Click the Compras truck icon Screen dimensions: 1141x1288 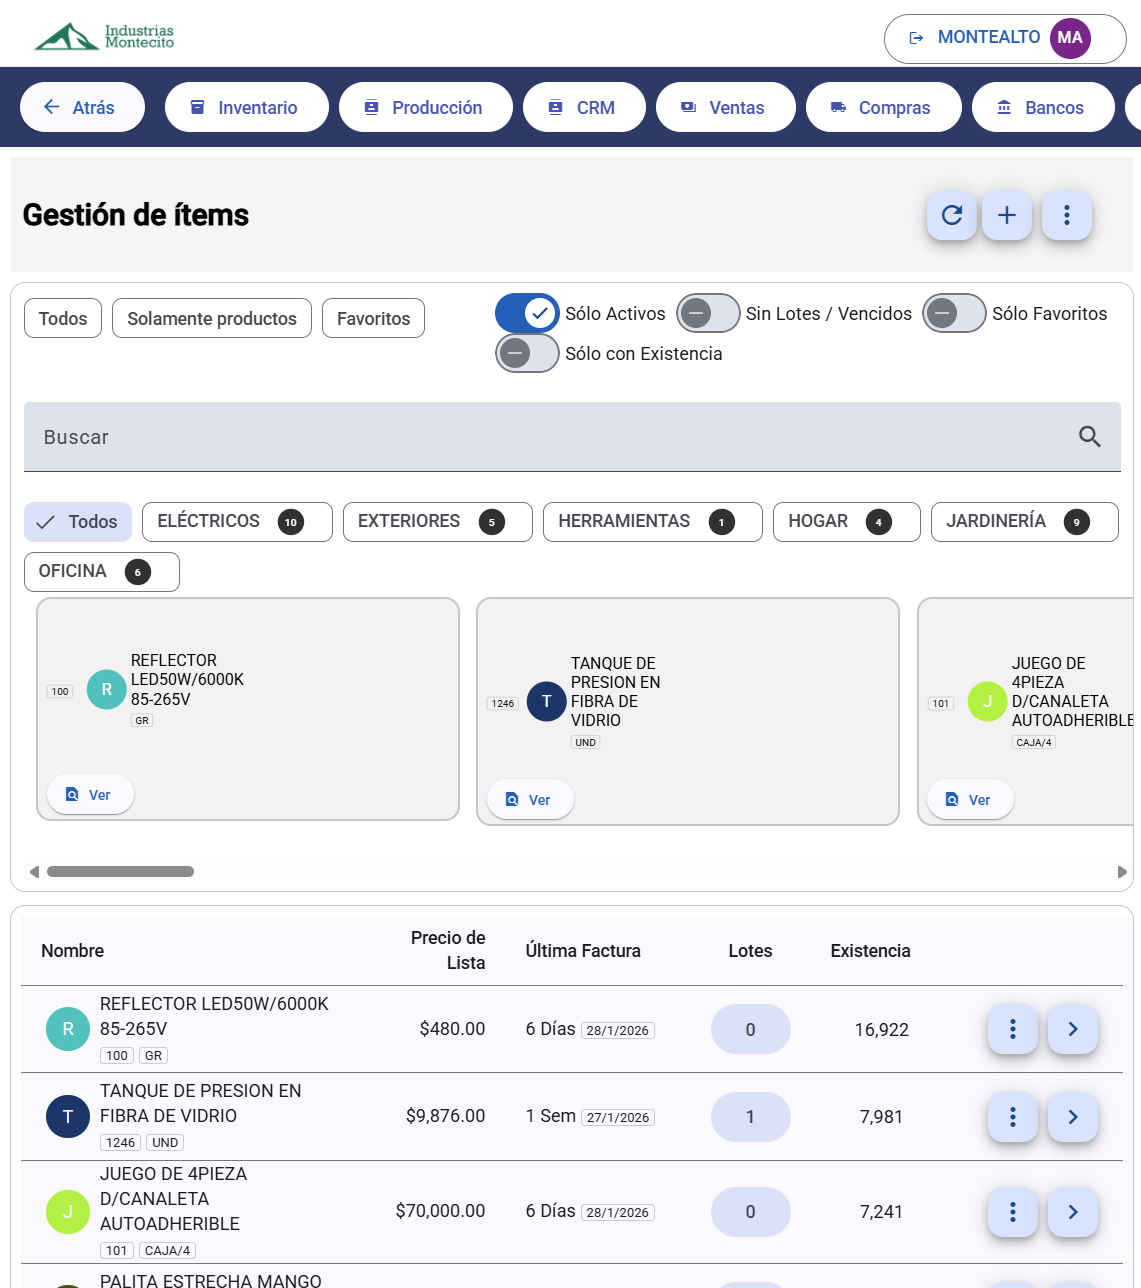(x=838, y=107)
